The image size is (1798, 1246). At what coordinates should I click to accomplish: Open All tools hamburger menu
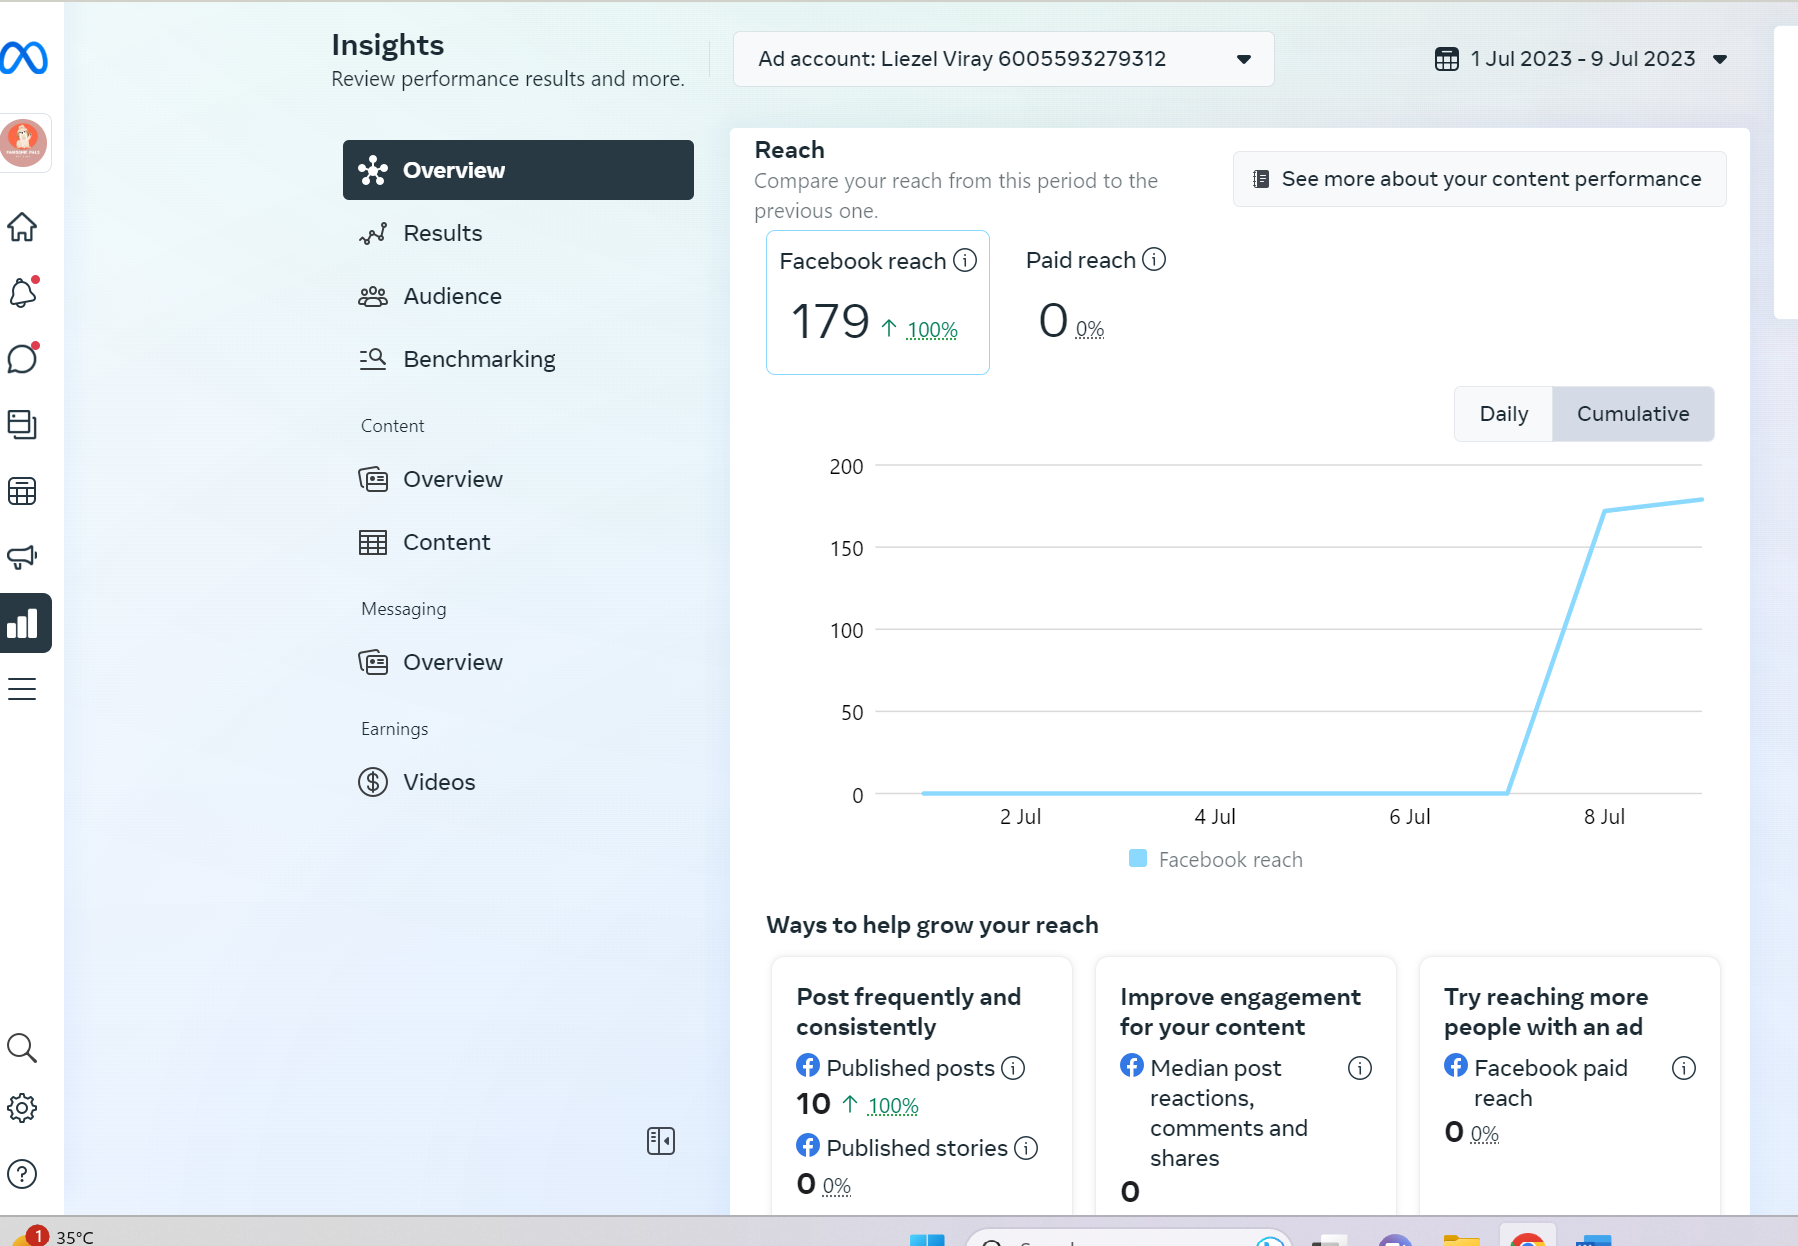pyautogui.click(x=22, y=689)
